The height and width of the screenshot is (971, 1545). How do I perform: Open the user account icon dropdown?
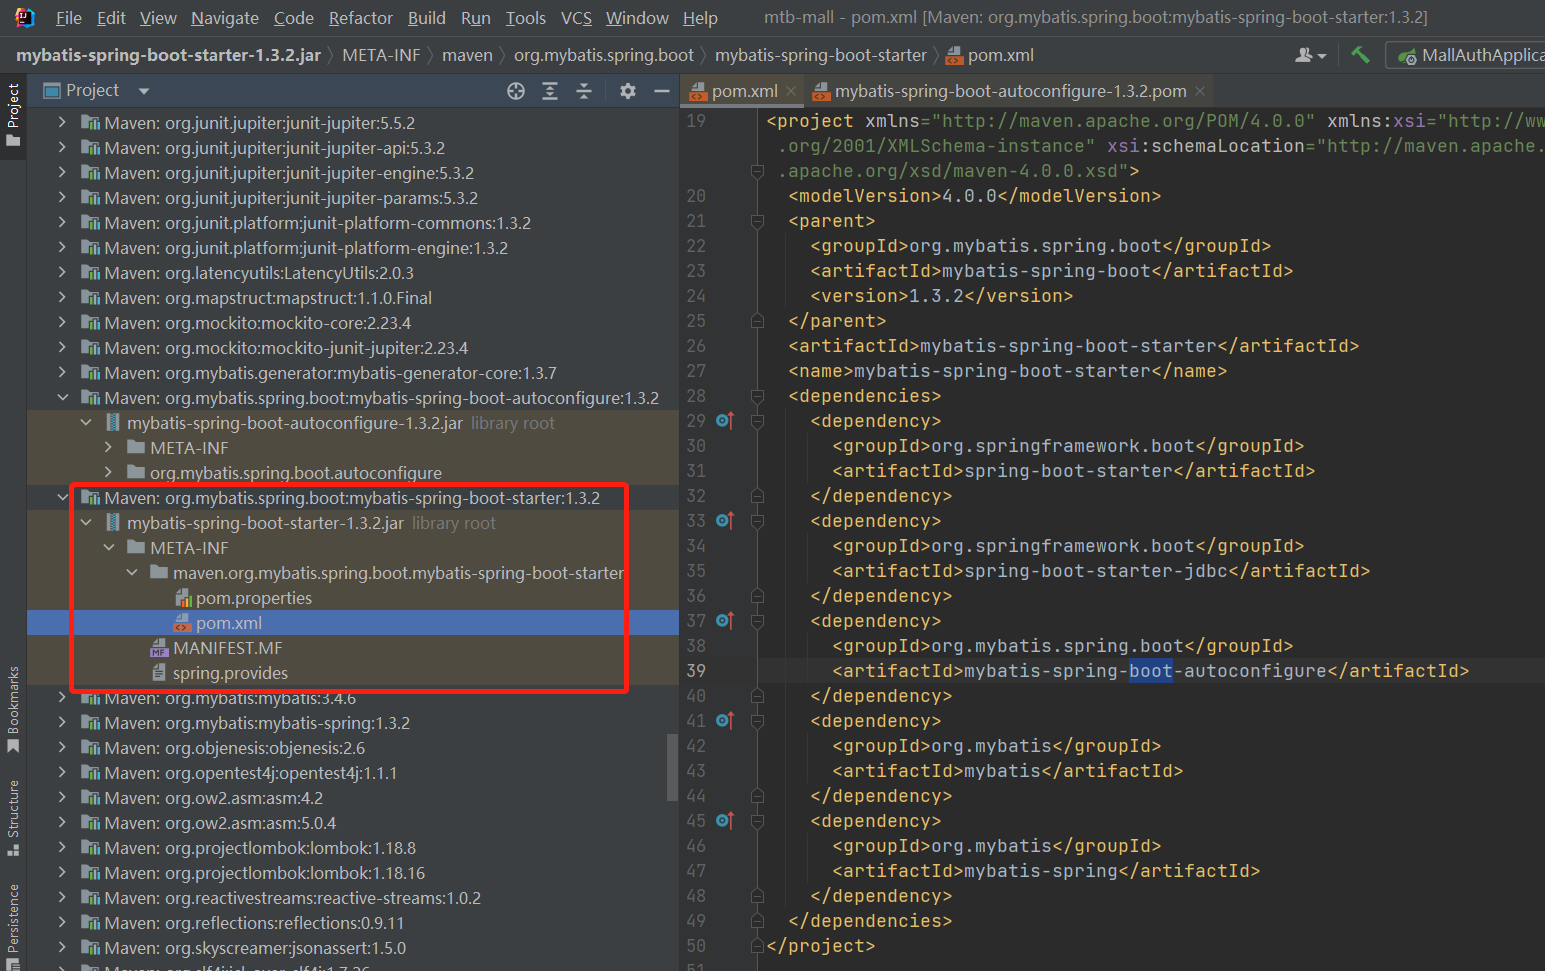(1310, 55)
